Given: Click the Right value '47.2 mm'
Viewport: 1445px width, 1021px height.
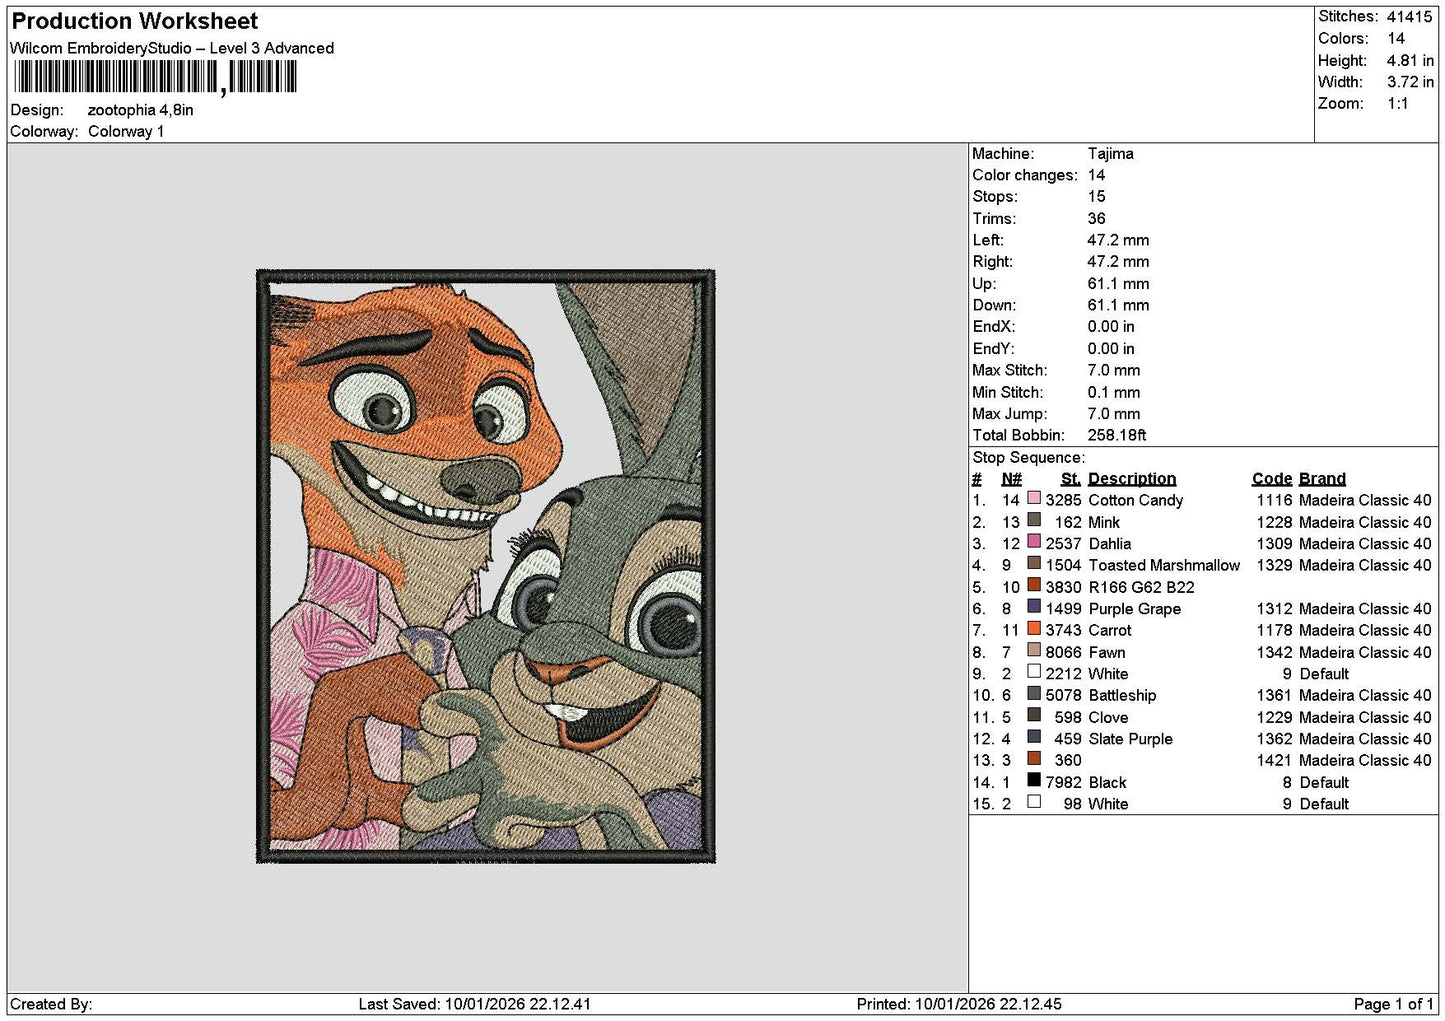Looking at the screenshot, I should (x=1119, y=262).
